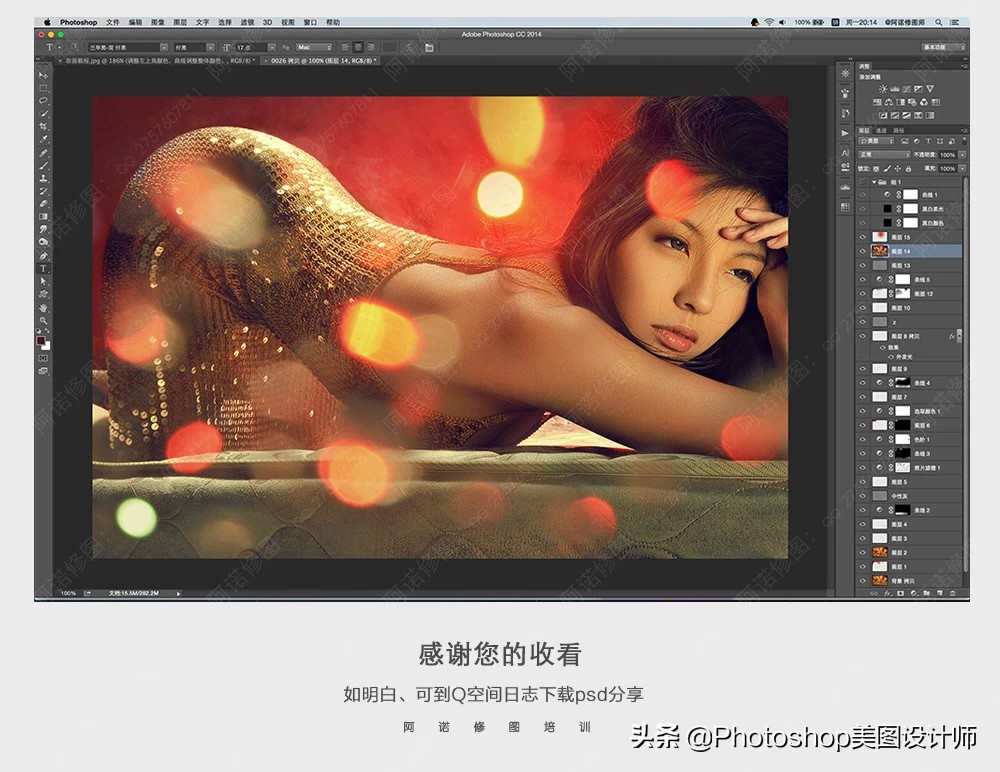Open the layer filter type dropdown
The image size is (1000, 772).
tap(876, 141)
